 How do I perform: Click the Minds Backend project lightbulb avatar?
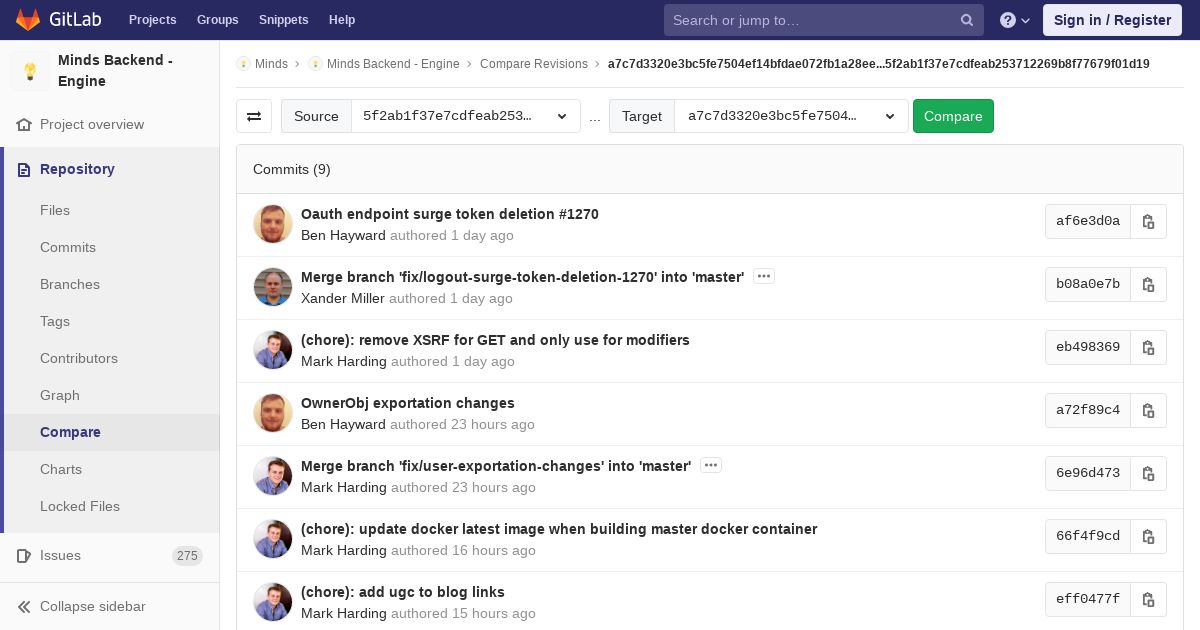click(x=30, y=71)
